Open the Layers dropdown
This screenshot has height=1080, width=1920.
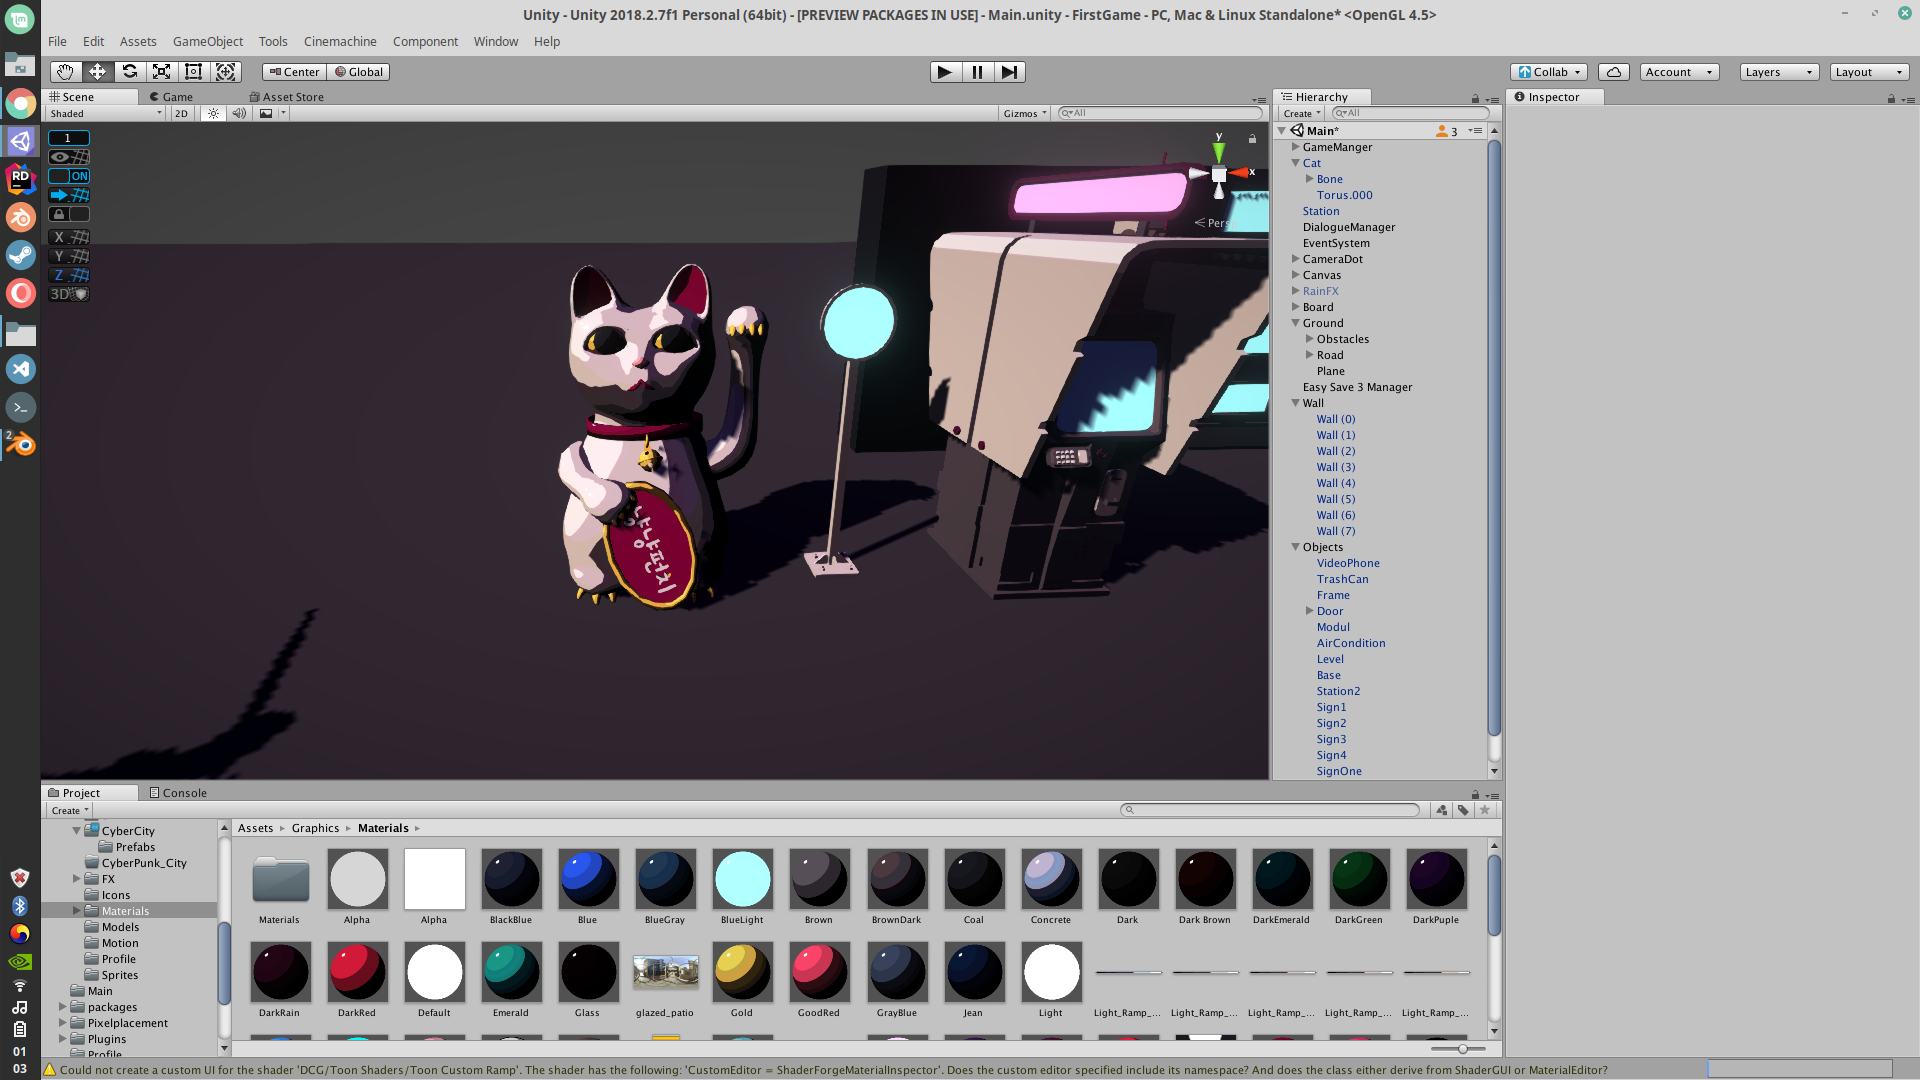click(x=1779, y=72)
